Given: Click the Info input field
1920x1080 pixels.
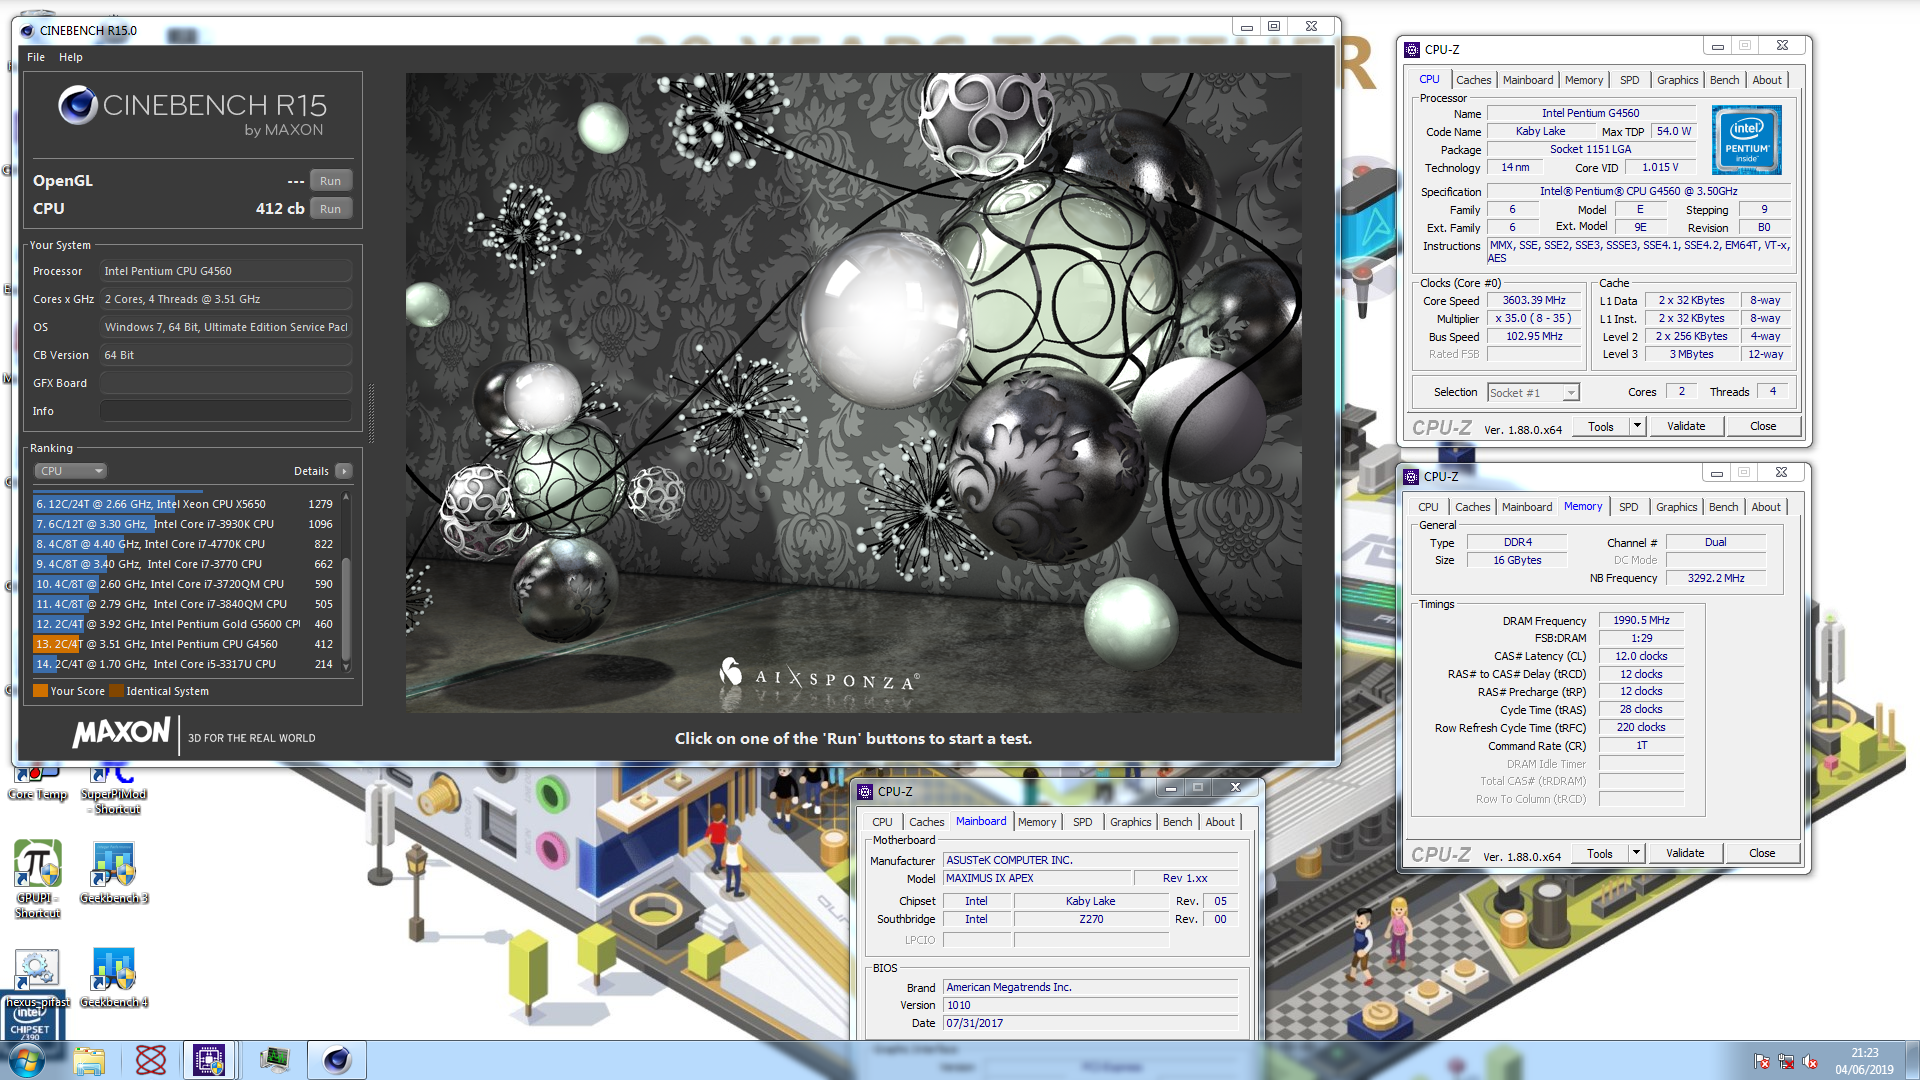Looking at the screenshot, I should [226, 411].
